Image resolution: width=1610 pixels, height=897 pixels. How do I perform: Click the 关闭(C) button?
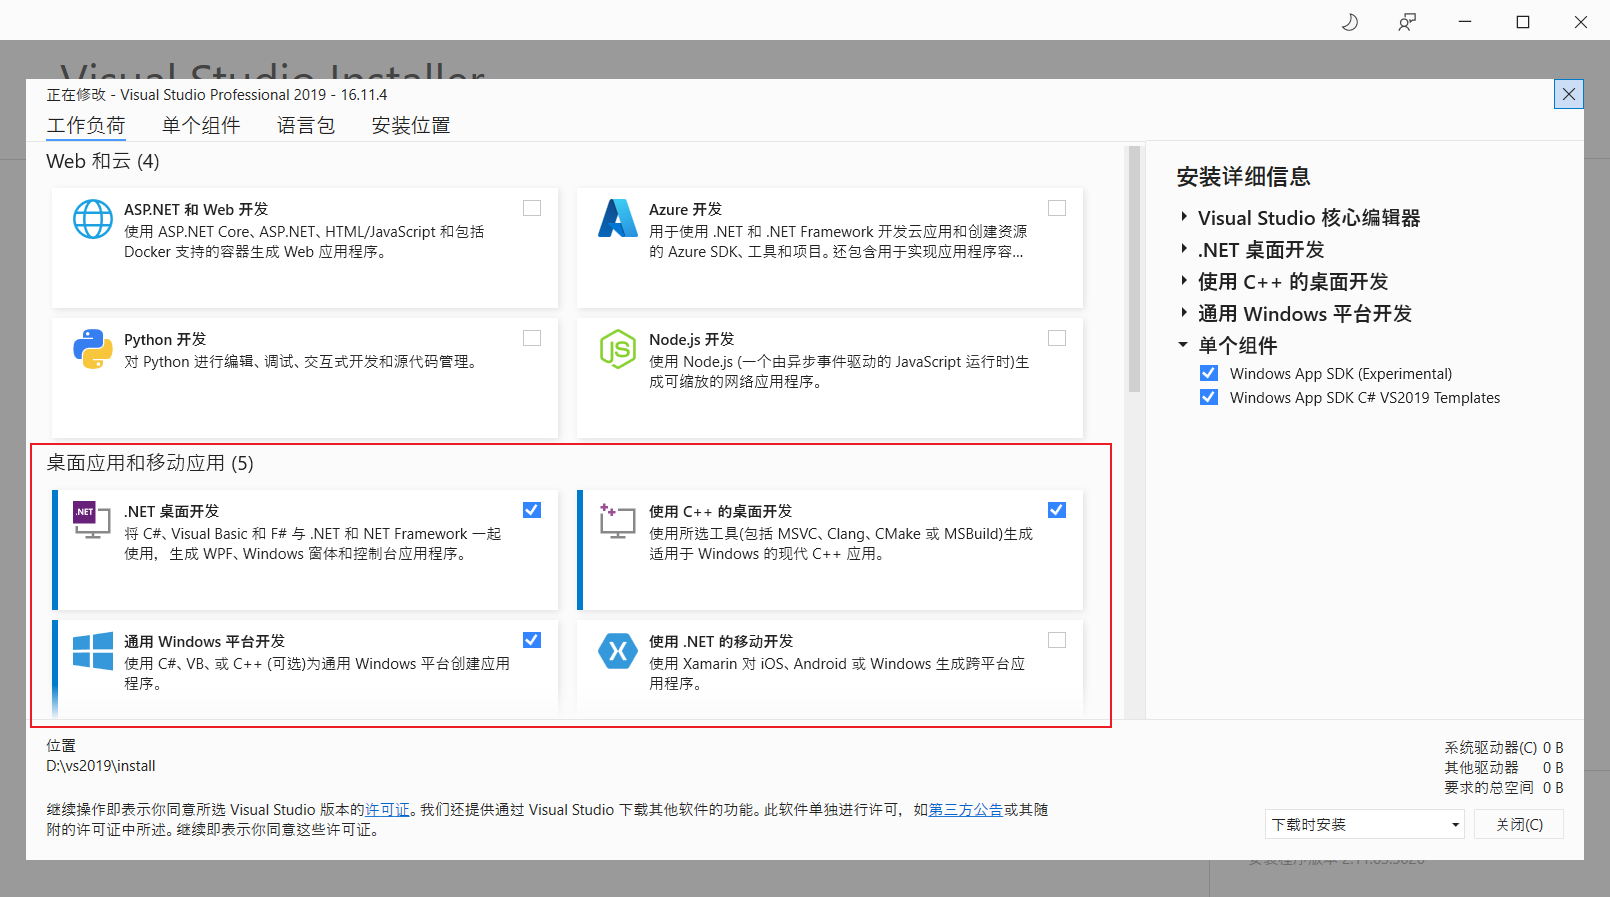[x=1520, y=825]
